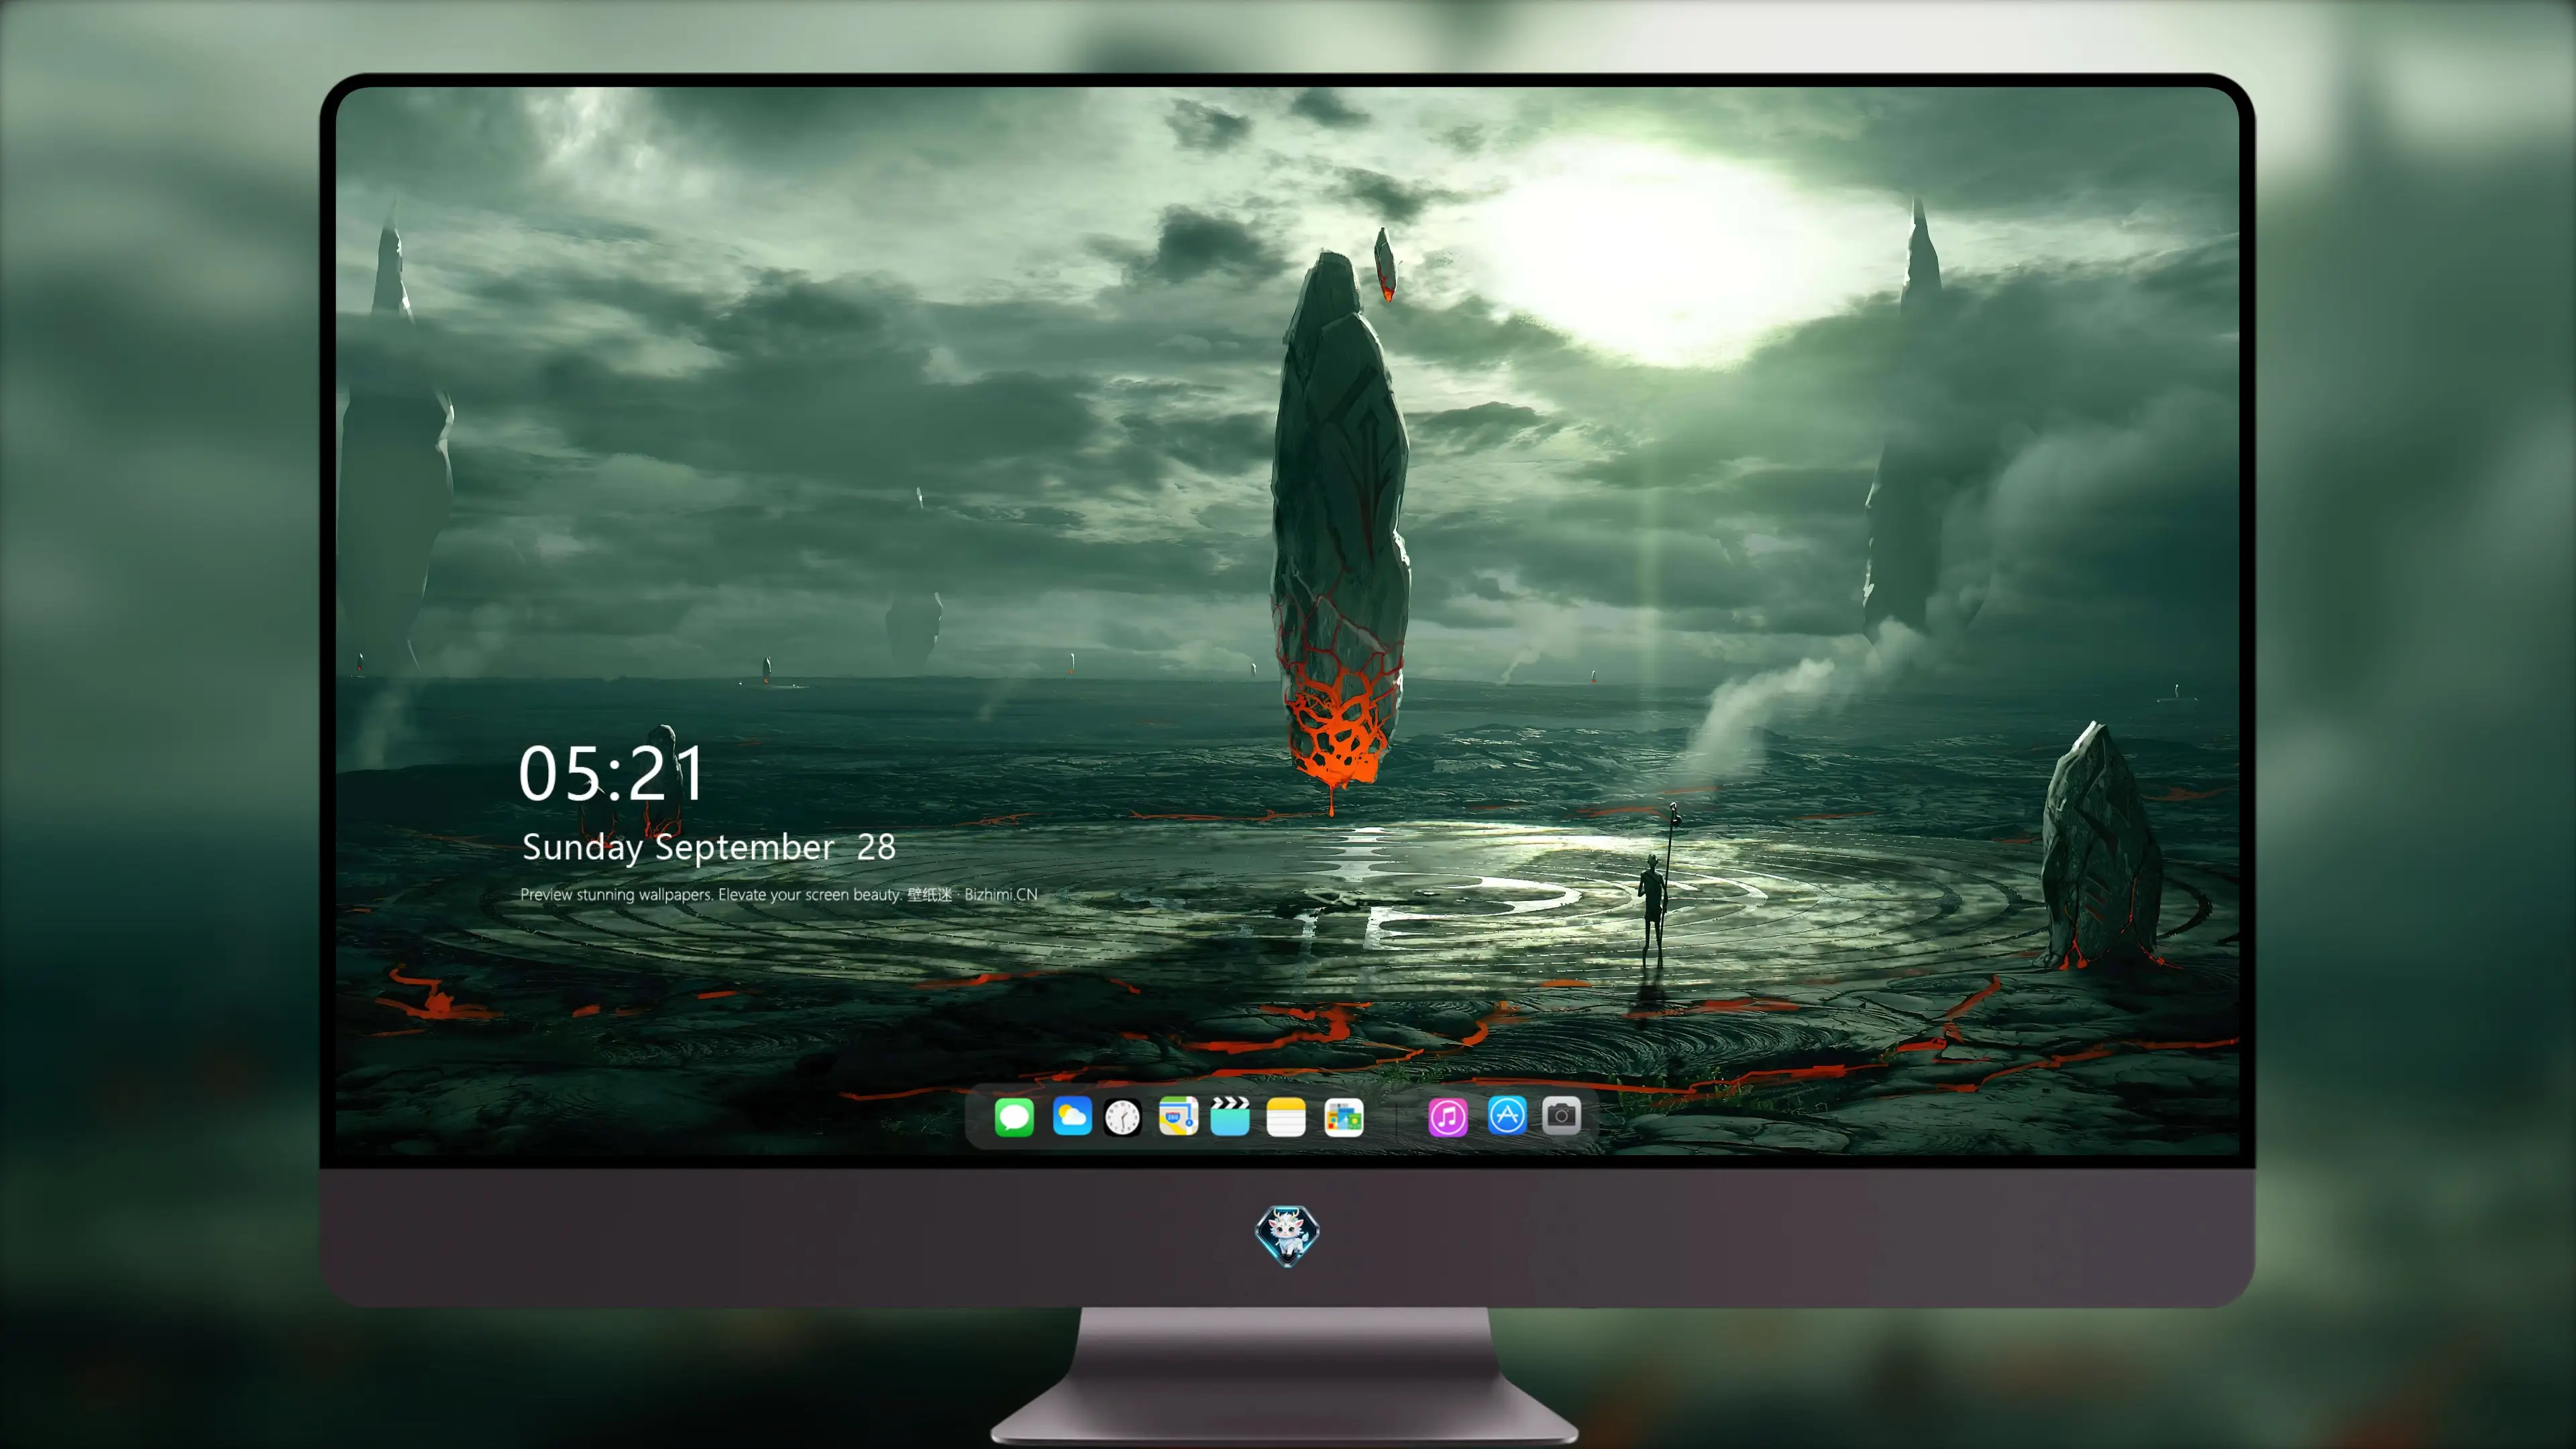Screen dimensions: 2576x1449
Task: Launch the Weather app from the dock
Action: point(1072,1116)
